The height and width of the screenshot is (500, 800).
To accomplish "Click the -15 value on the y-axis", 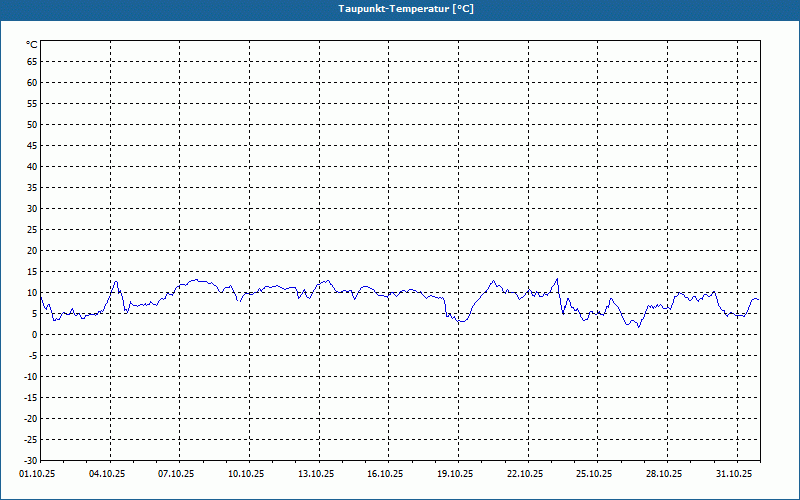I will tap(31, 398).
